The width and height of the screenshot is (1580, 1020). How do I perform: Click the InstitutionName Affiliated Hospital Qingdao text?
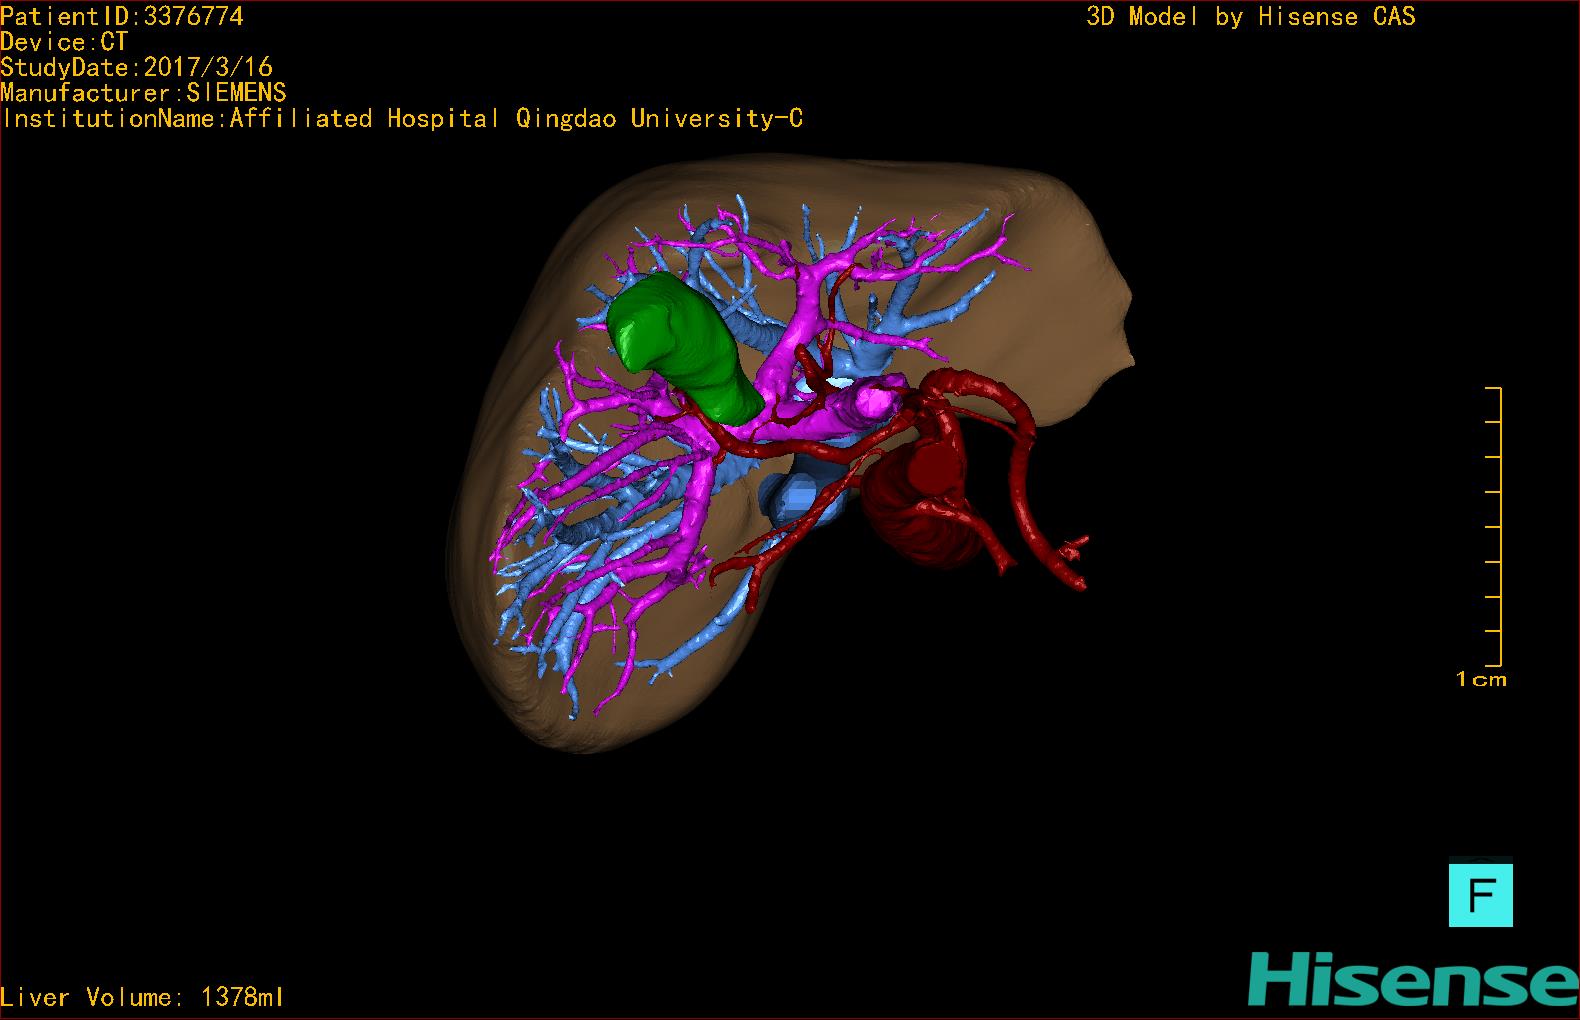pyautogui.click(x=402, y=118)
